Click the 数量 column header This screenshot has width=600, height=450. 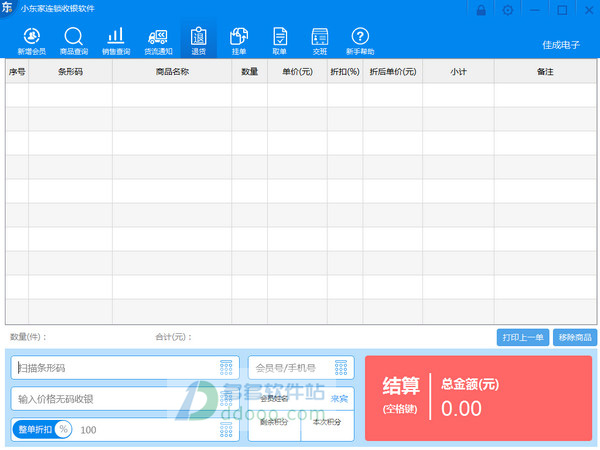249,72
